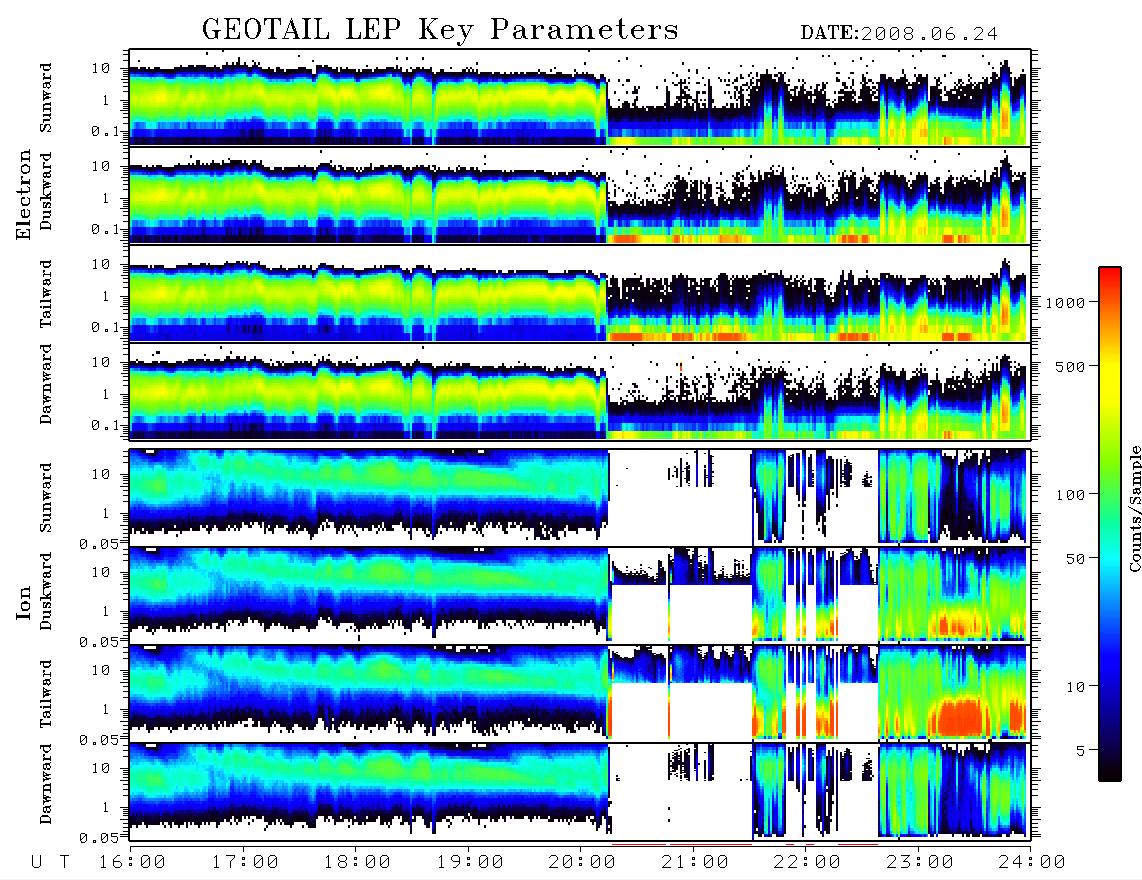1142x880 pixels.
Task: Click the 16:00 time tick label
Action: 132,863
